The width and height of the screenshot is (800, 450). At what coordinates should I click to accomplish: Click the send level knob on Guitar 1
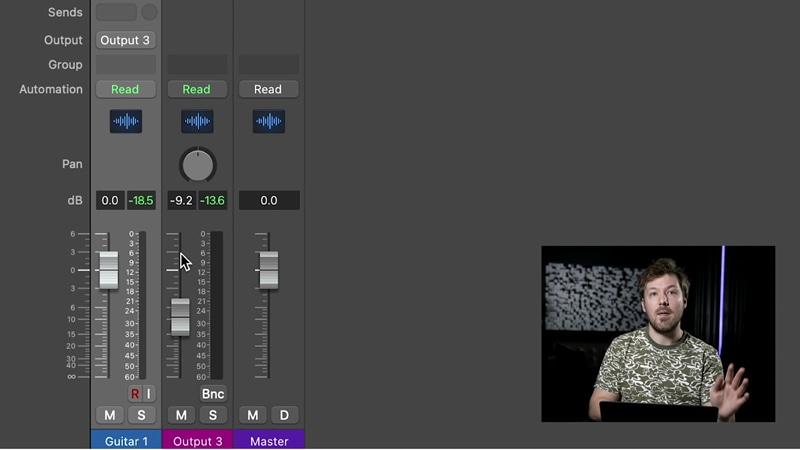tap(149, 12)
